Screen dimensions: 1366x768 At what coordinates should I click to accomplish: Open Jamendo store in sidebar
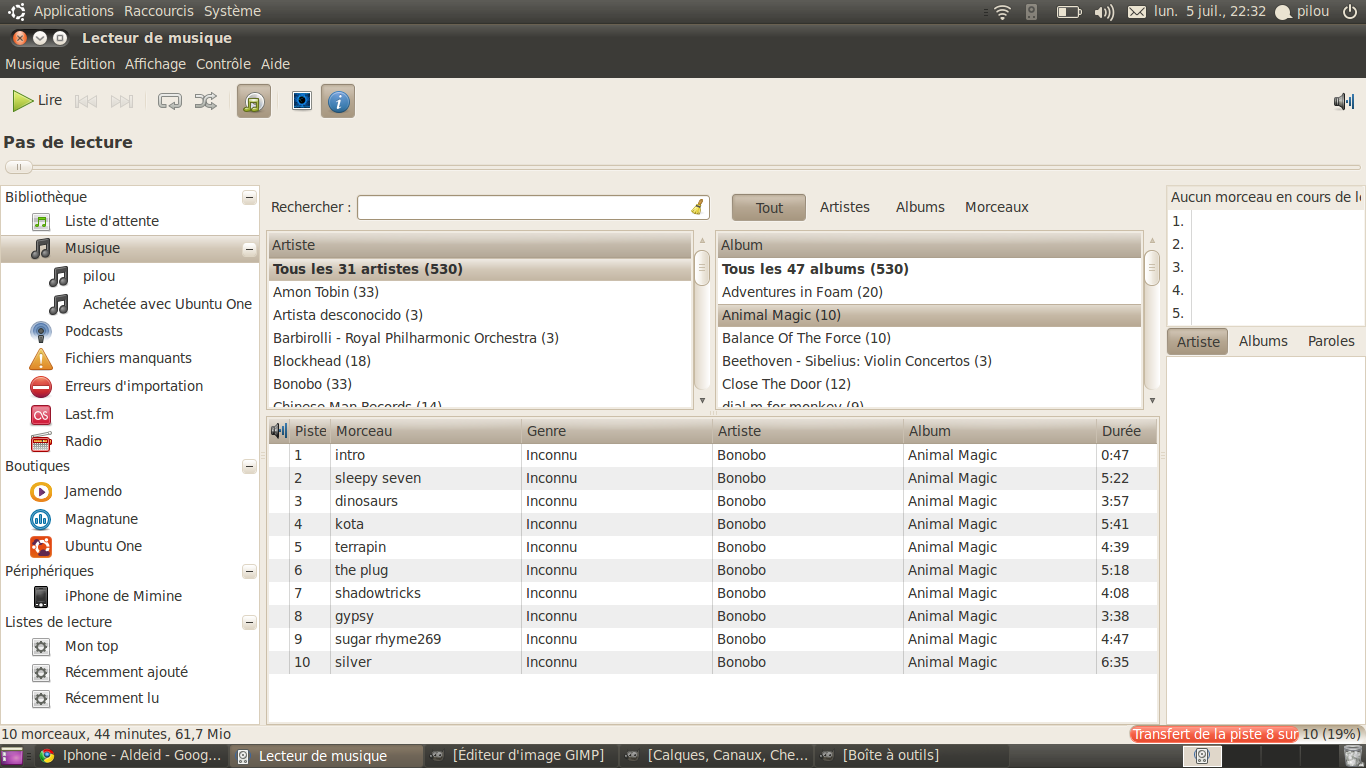click(93, 491)
